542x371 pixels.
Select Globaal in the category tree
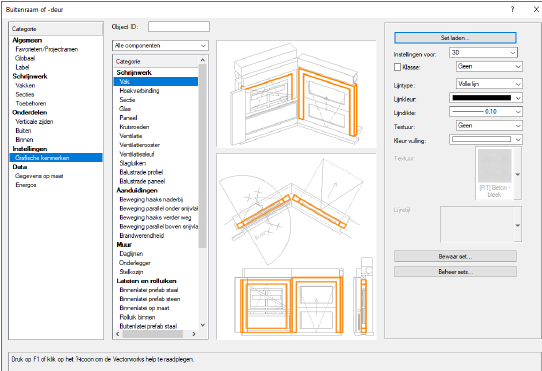25,58
